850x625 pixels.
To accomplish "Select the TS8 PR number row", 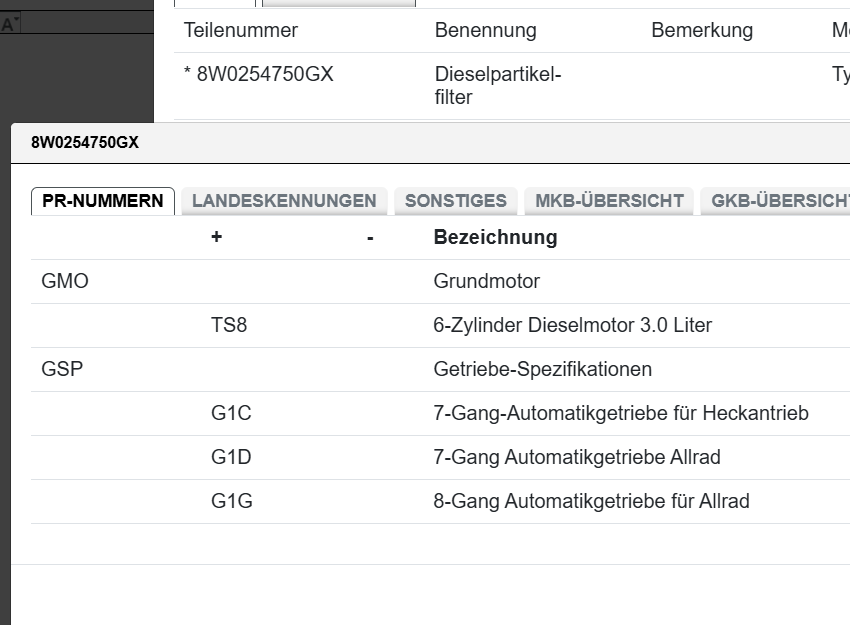I will 229,326.
